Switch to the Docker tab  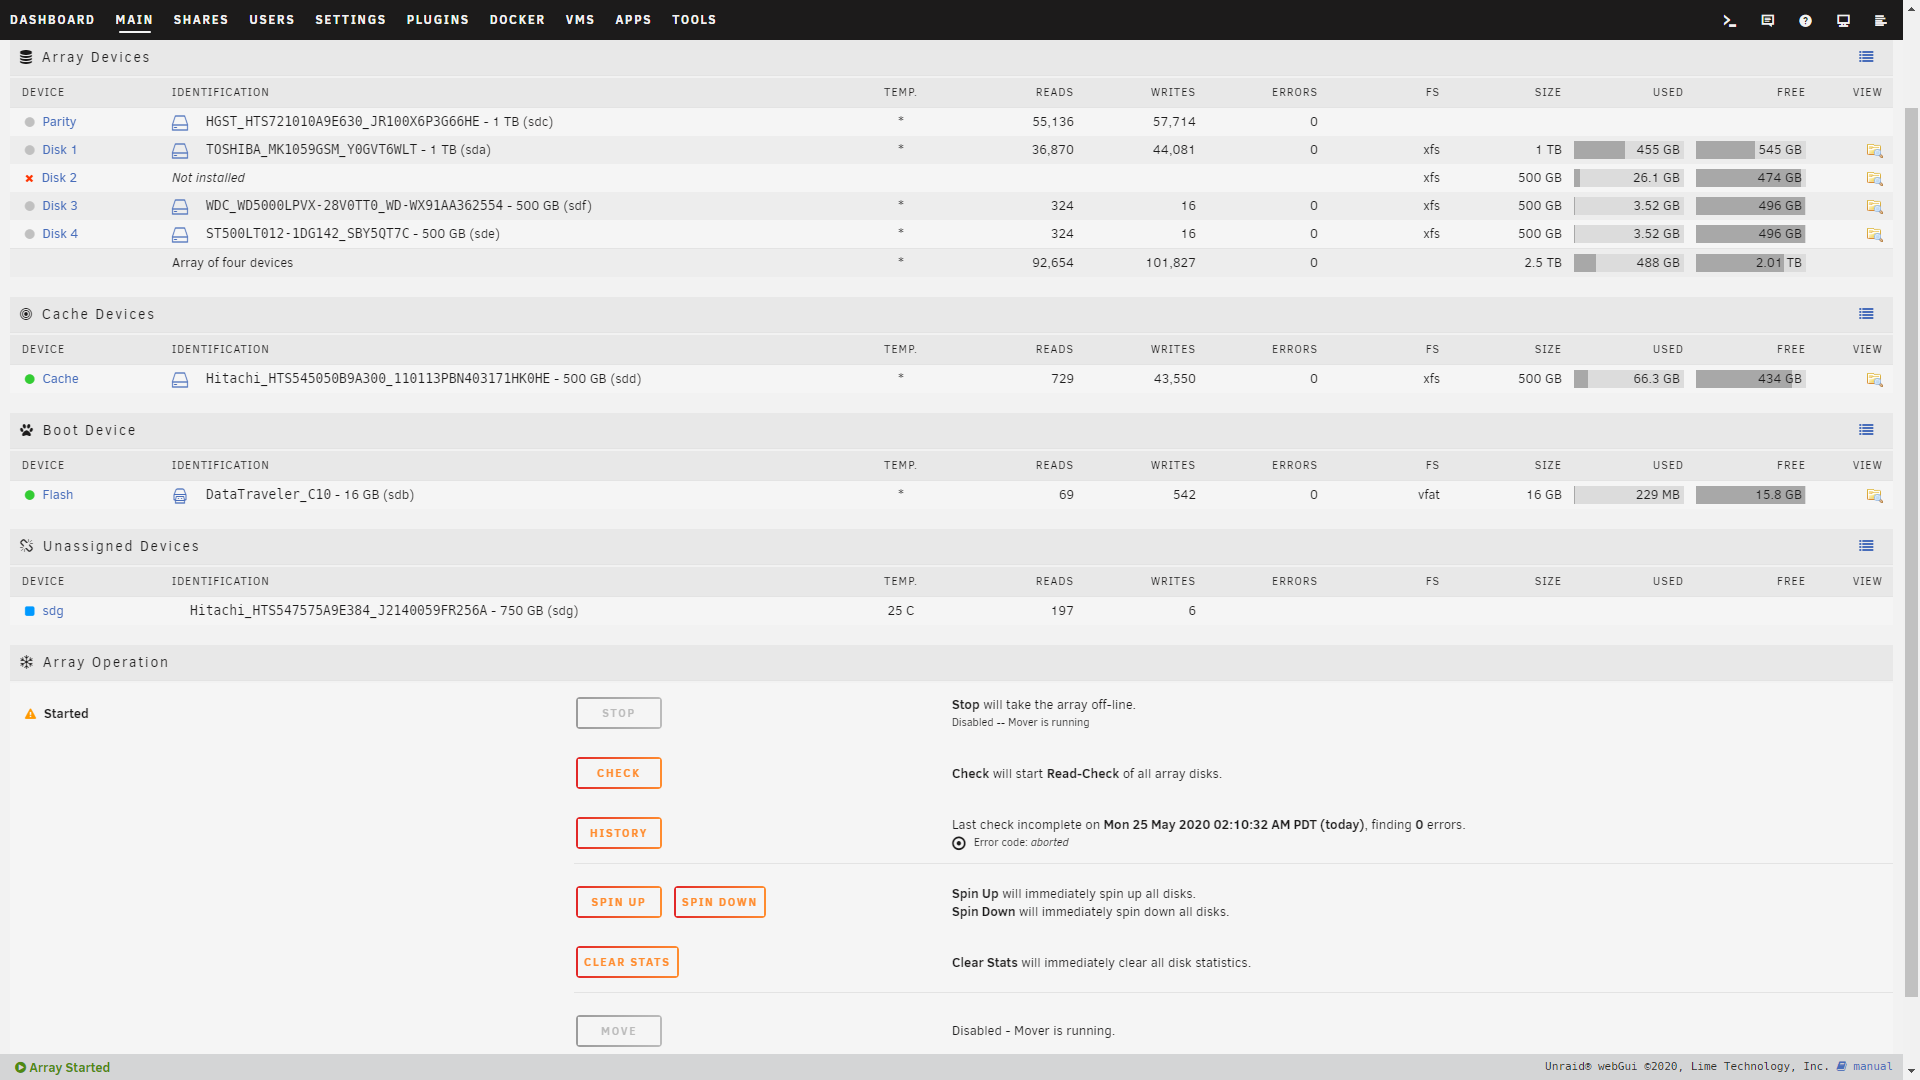click(x=517, y=20)
